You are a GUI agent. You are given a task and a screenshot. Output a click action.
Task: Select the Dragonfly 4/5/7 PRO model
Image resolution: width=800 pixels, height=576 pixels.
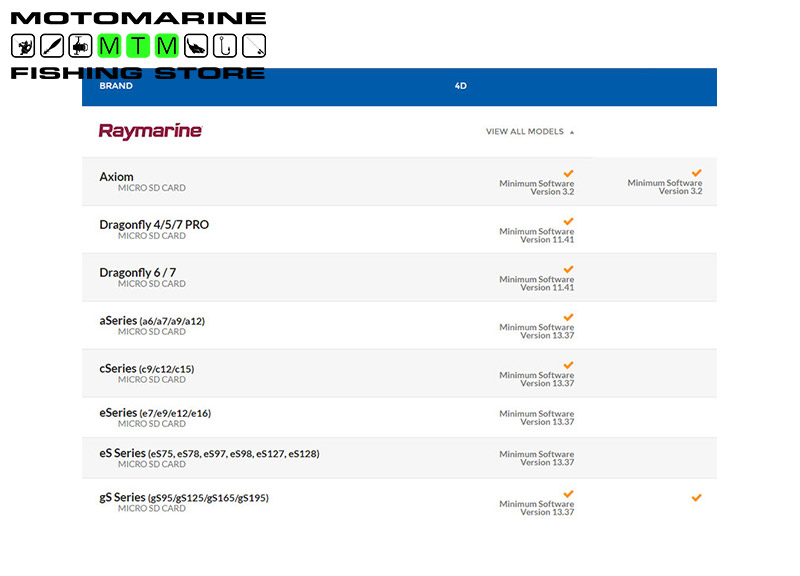154,225
